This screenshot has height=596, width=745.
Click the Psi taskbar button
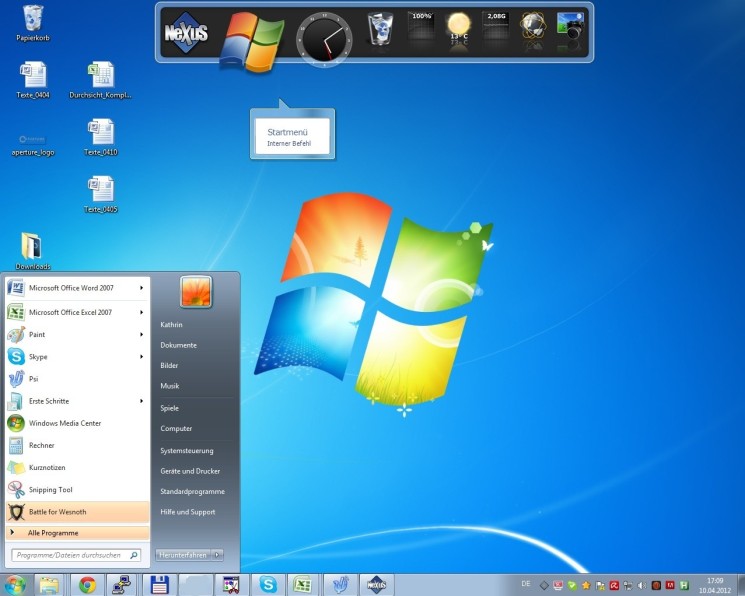[x=339, y=585]
